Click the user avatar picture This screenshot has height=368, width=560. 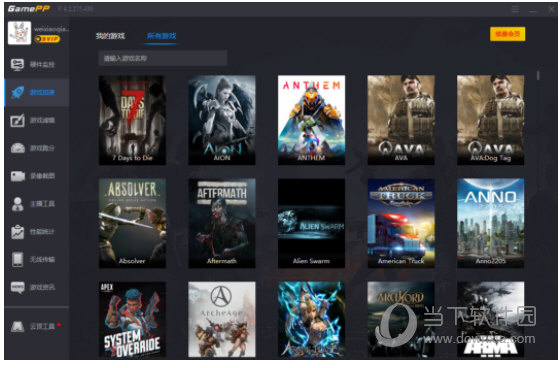point(19,33)
